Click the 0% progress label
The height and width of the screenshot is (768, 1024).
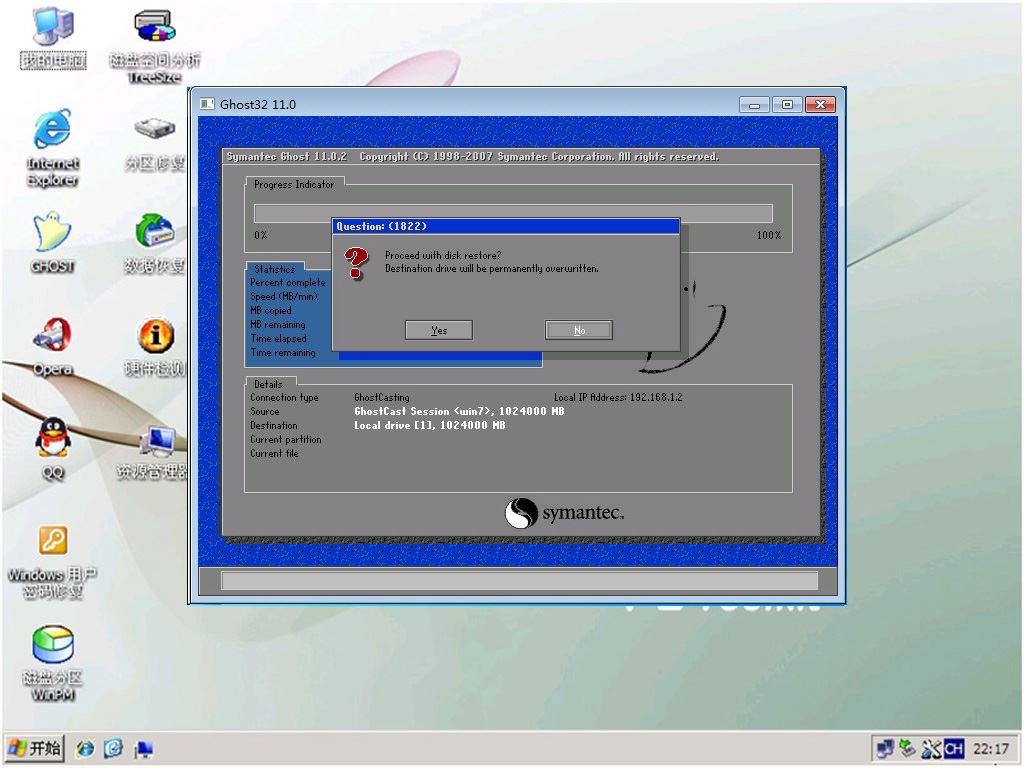pos(261,235)
